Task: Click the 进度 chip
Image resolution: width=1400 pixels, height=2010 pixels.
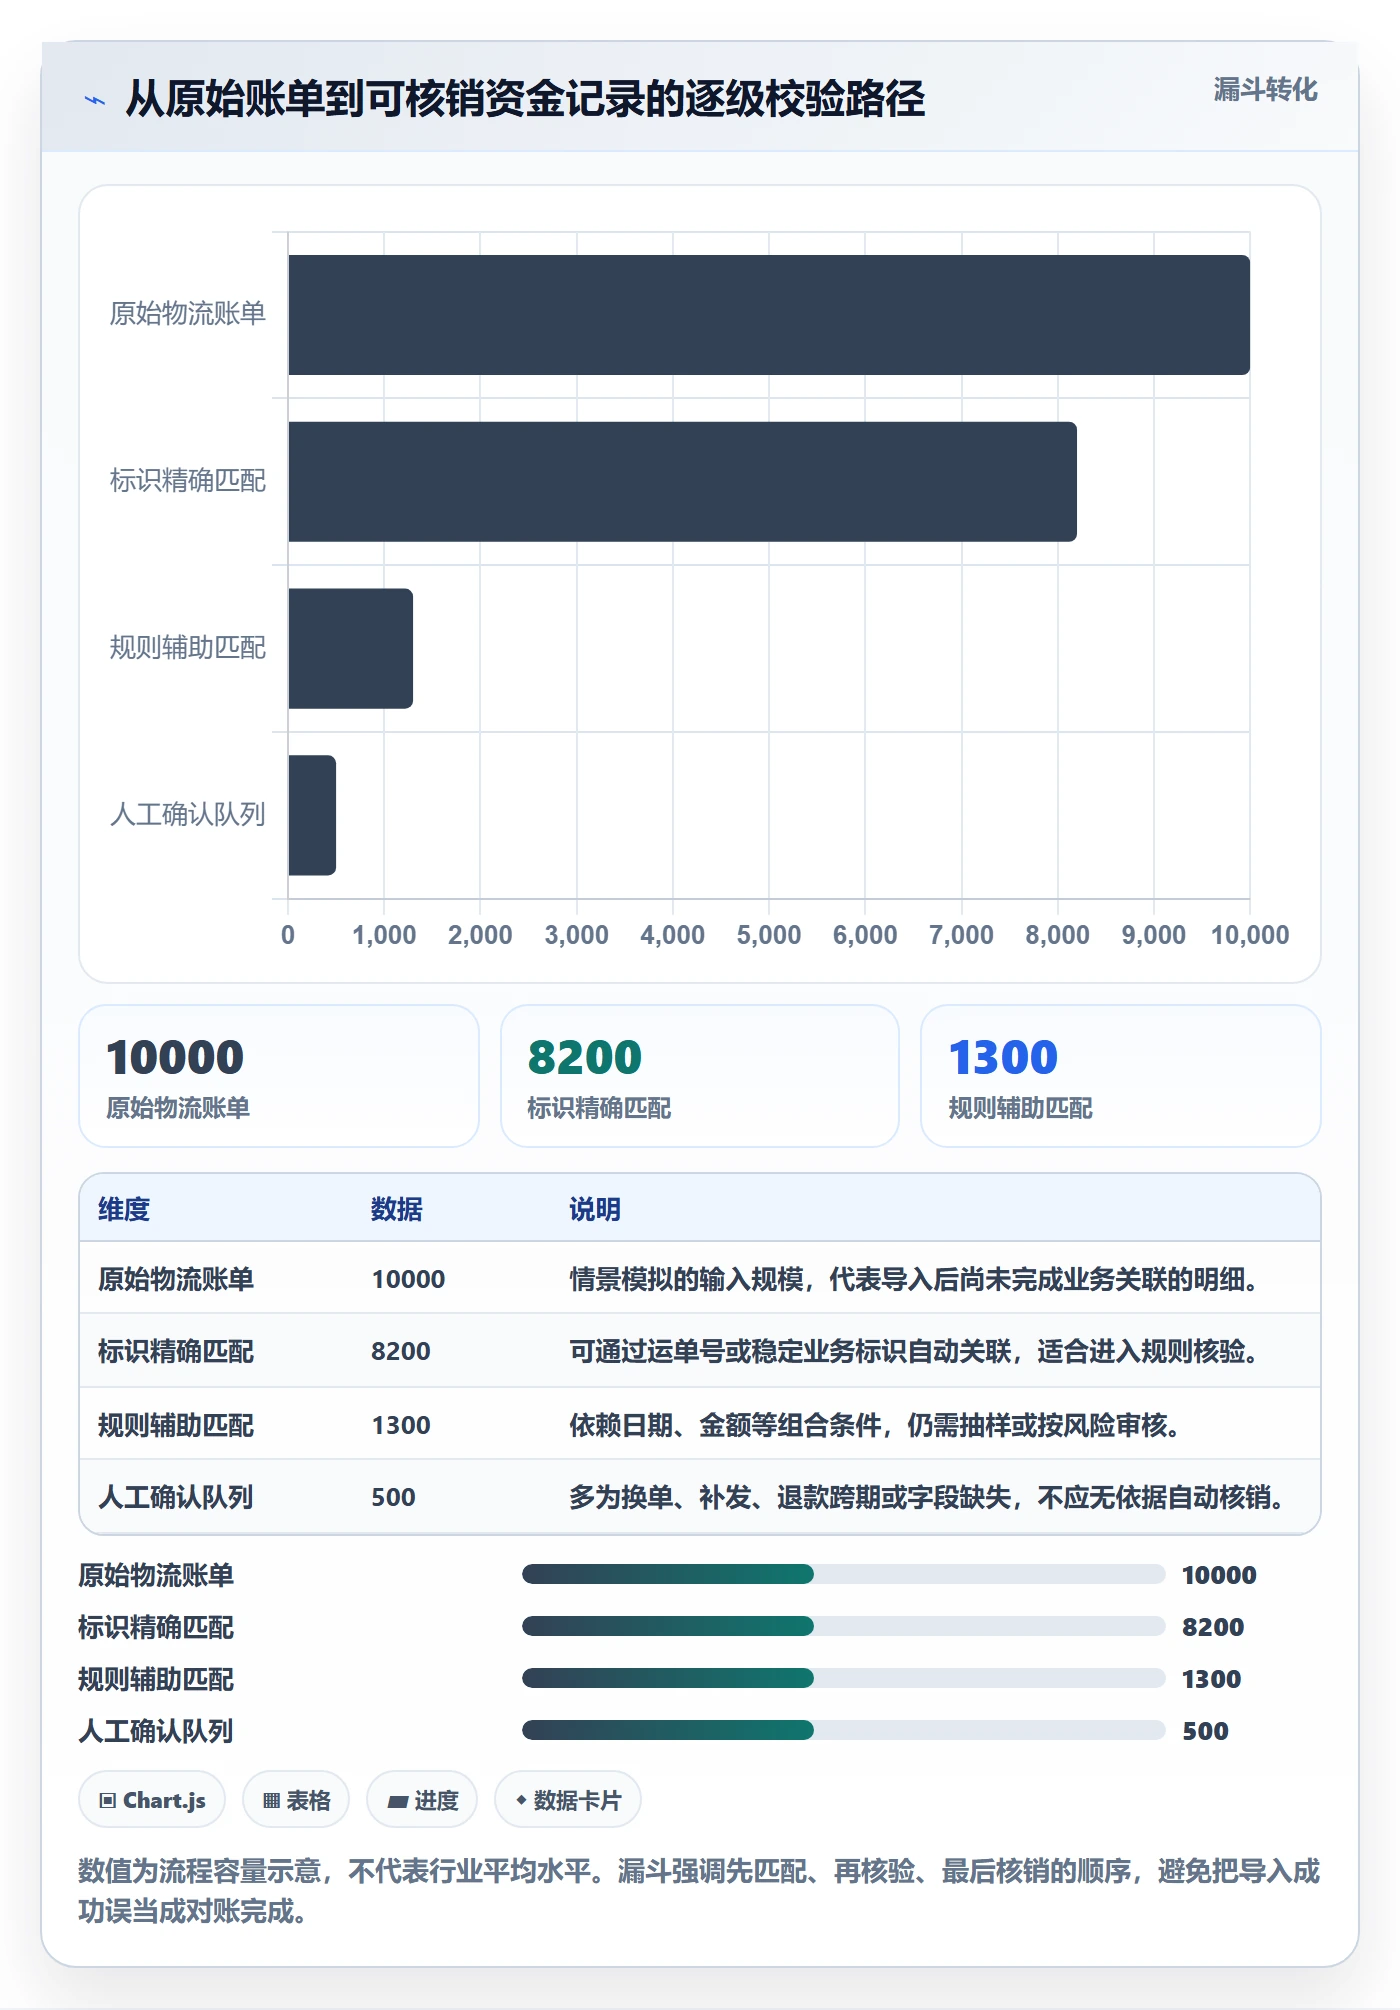Action: (x=422, y=1800)
